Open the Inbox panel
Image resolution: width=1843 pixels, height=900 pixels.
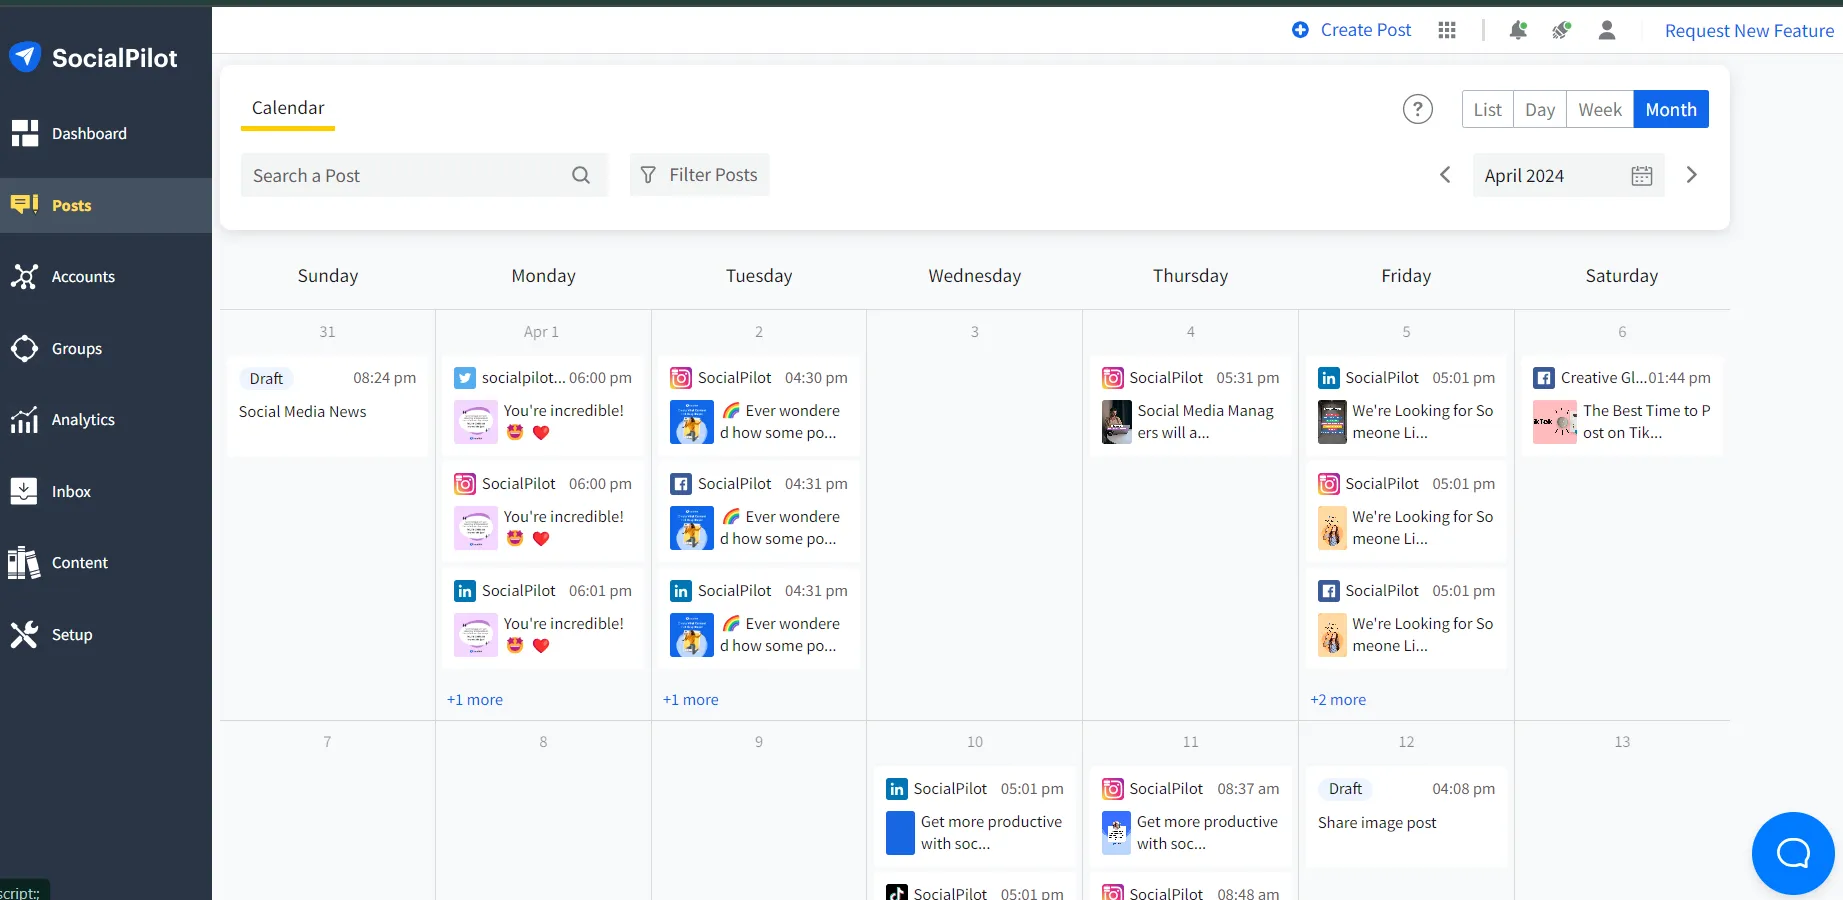pyautogui.click(x=71, y=491)
